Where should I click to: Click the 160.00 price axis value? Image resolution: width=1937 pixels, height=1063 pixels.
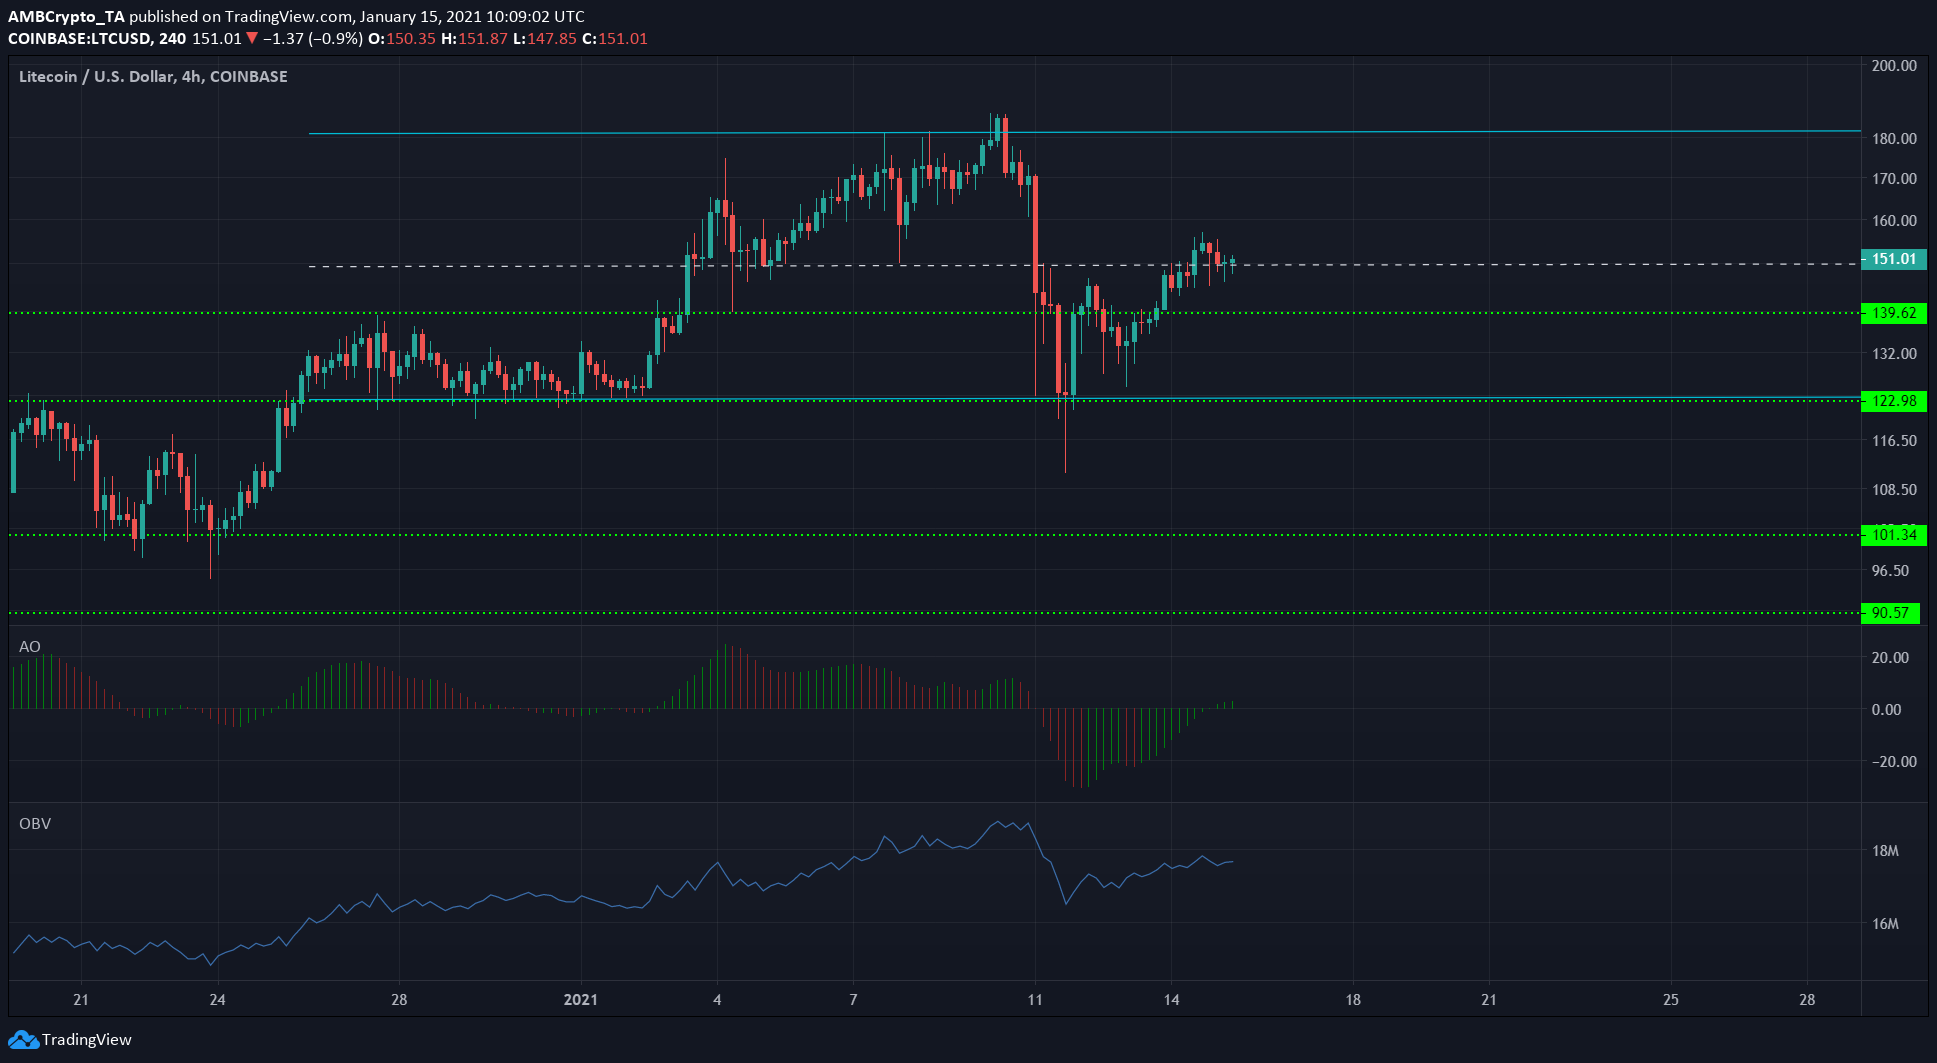tap(1894, 221)
